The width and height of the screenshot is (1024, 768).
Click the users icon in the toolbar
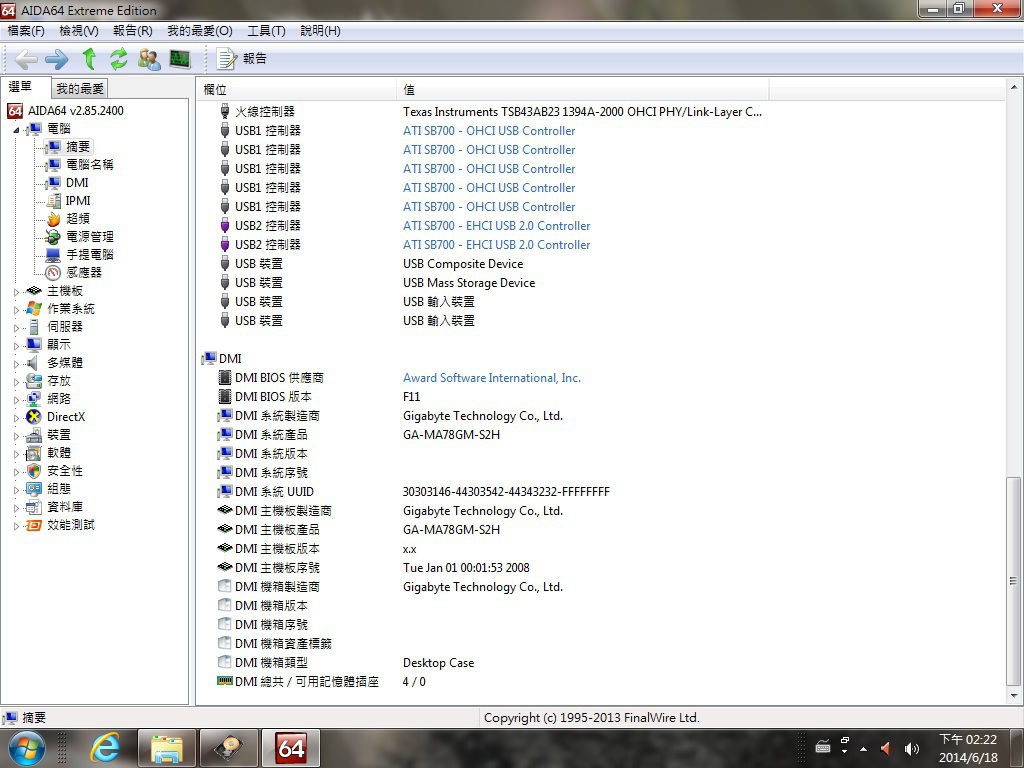click(x=149, y=59)
